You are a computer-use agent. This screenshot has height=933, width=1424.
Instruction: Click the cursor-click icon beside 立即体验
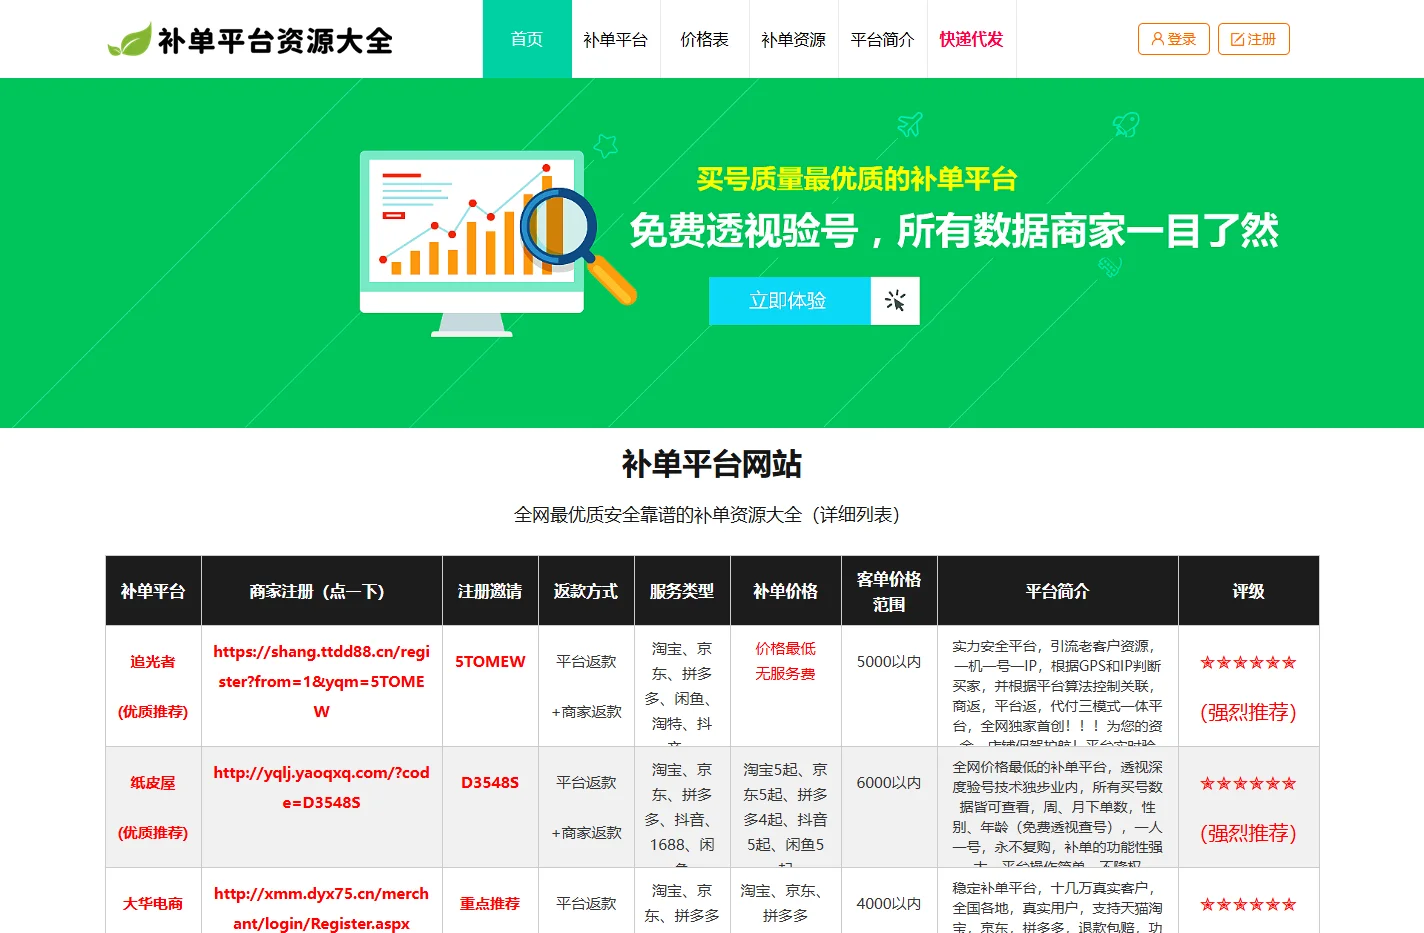895,301
